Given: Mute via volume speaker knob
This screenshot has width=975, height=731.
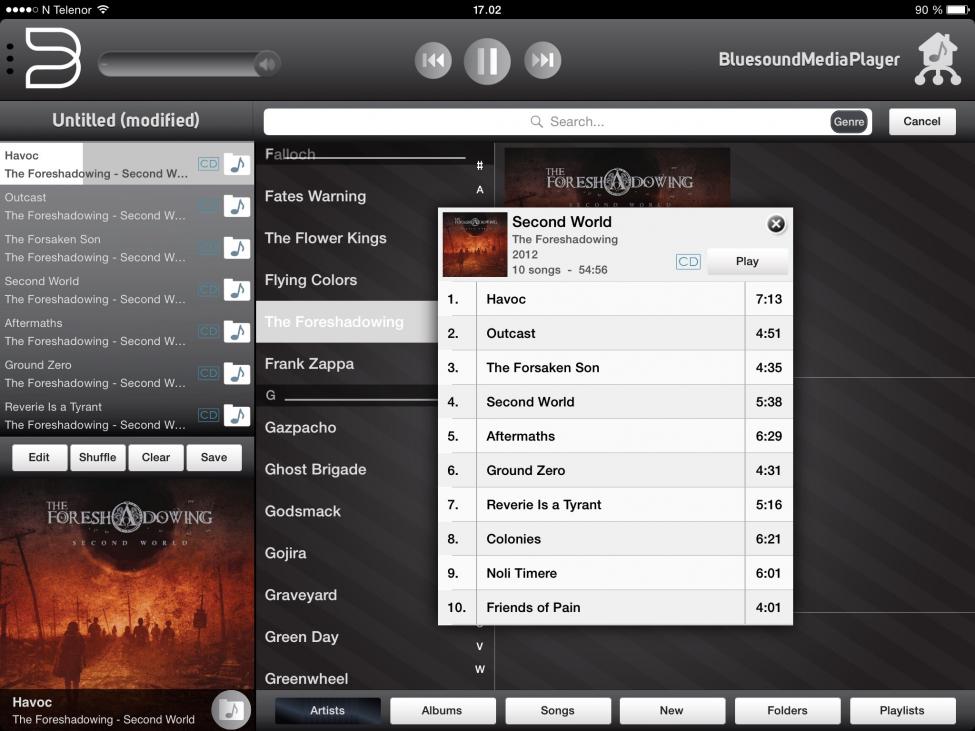Looking at the screenshot, I should coord(267,63).
